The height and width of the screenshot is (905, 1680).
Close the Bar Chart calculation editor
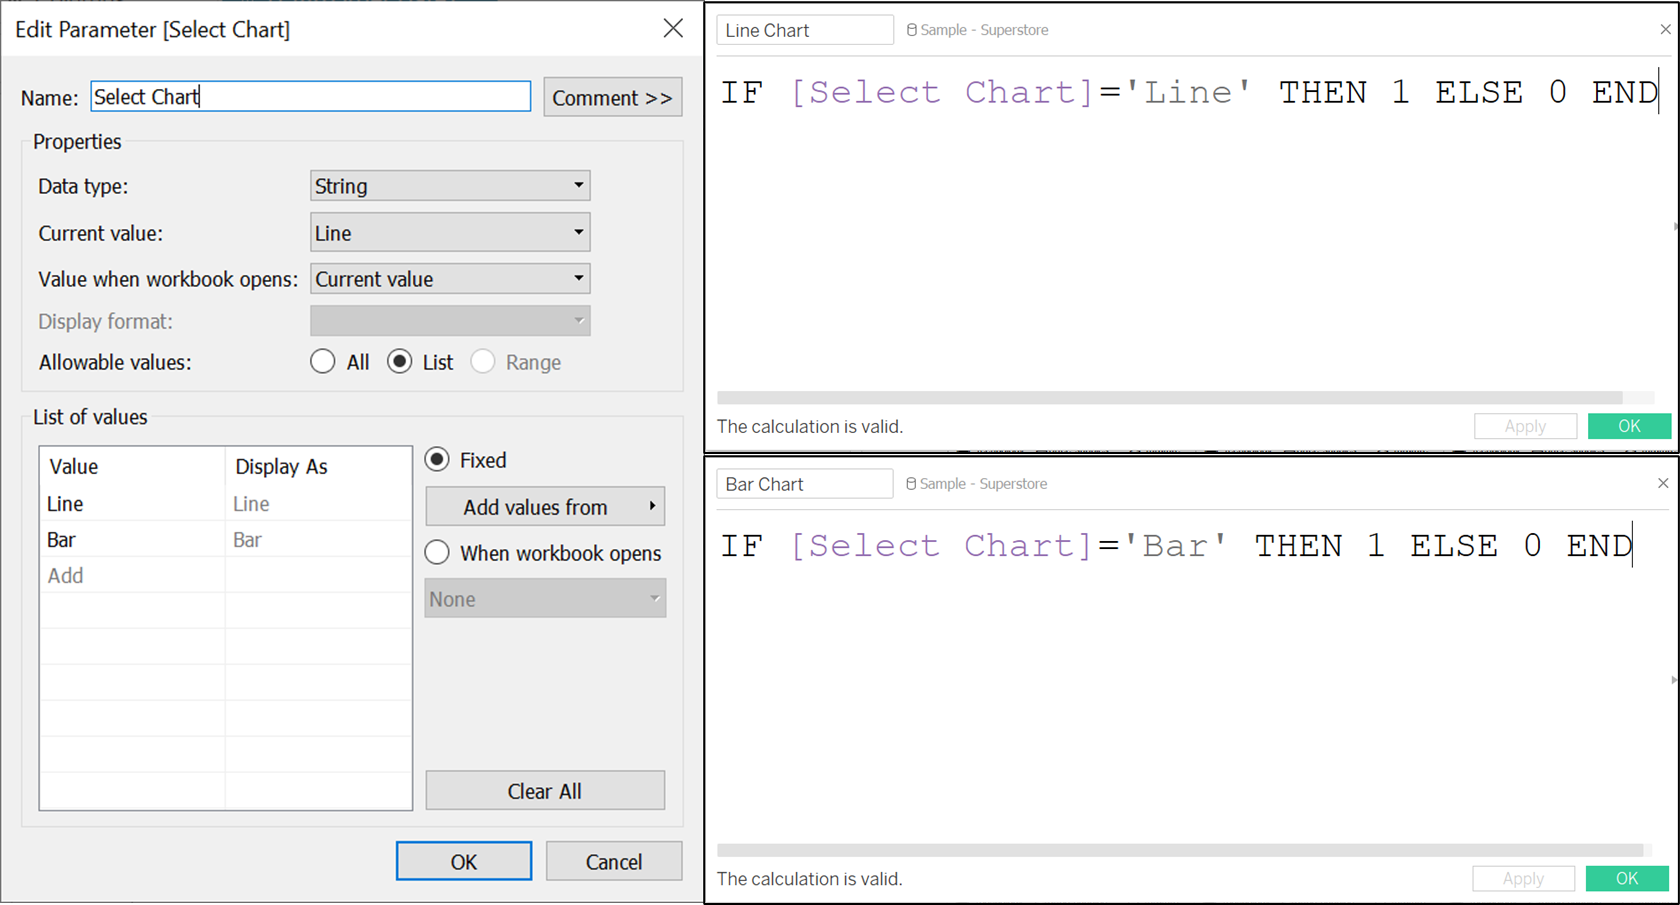tap(1663, 483)
